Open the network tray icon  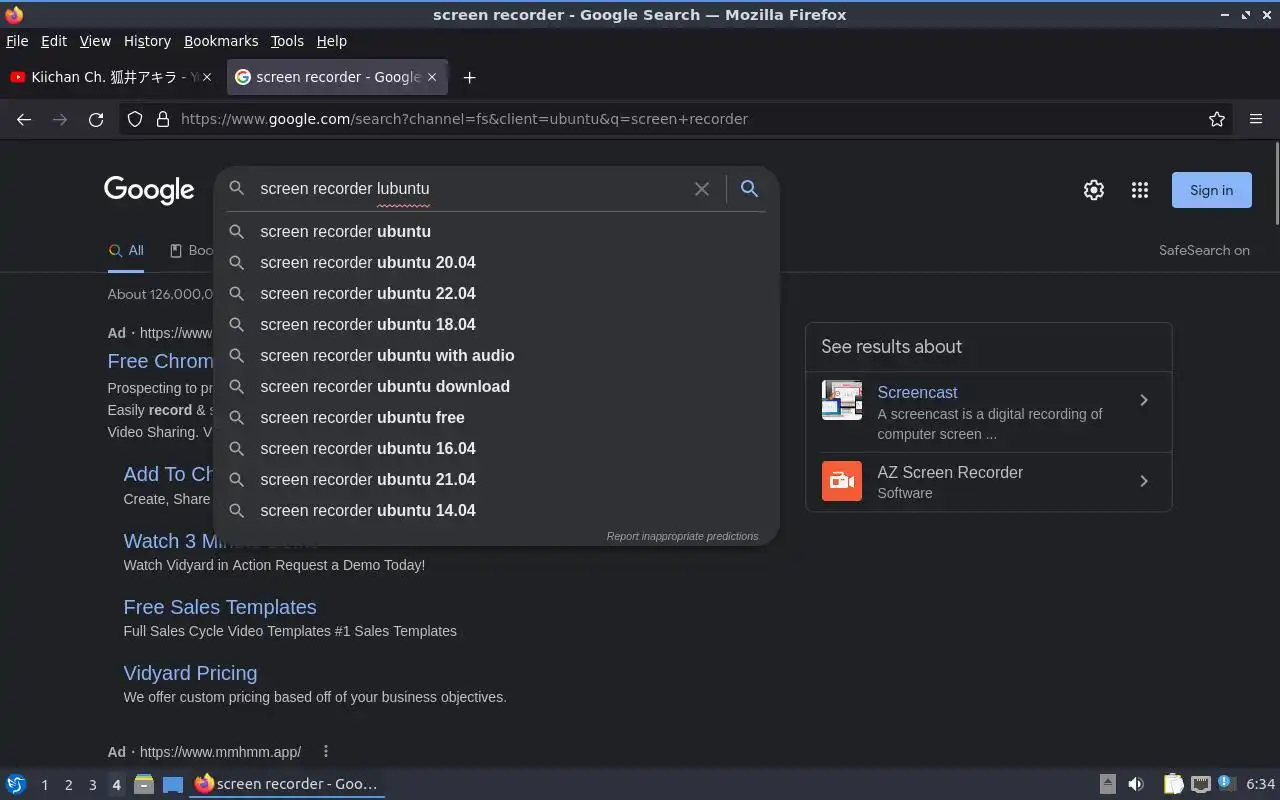1201,784
